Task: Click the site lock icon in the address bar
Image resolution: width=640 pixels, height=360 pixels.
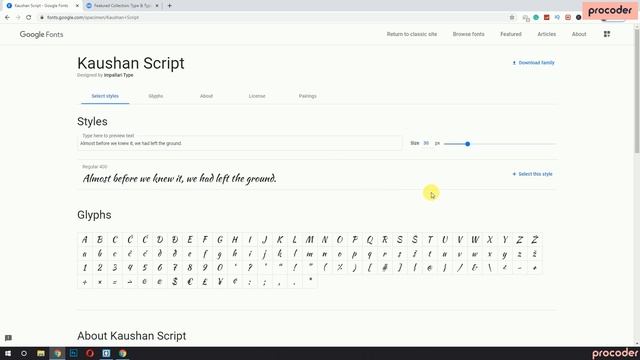Action: [42, 18]
